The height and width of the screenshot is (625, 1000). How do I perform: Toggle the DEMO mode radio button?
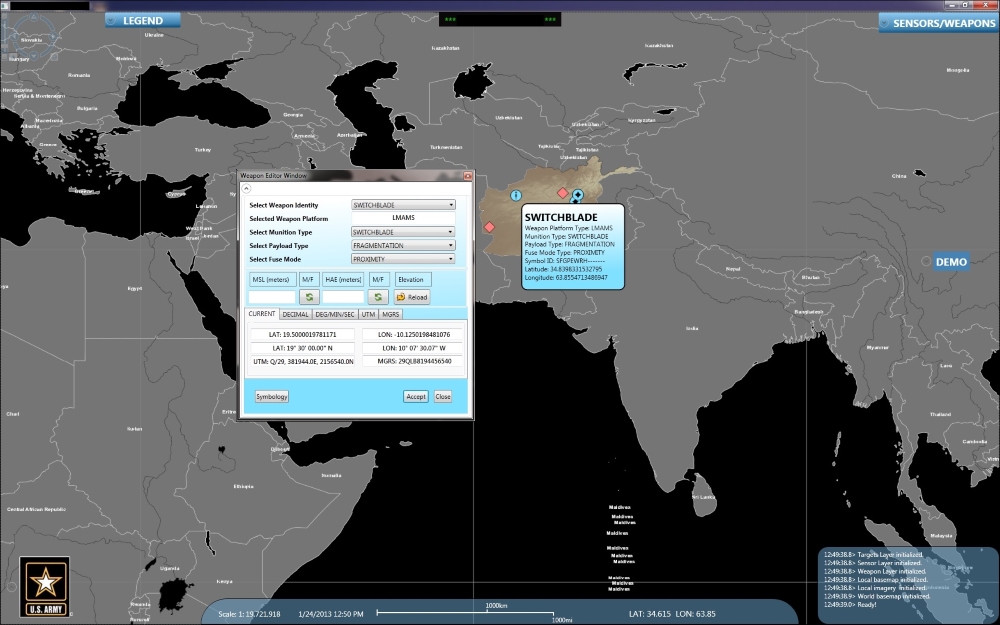point(926,261)
